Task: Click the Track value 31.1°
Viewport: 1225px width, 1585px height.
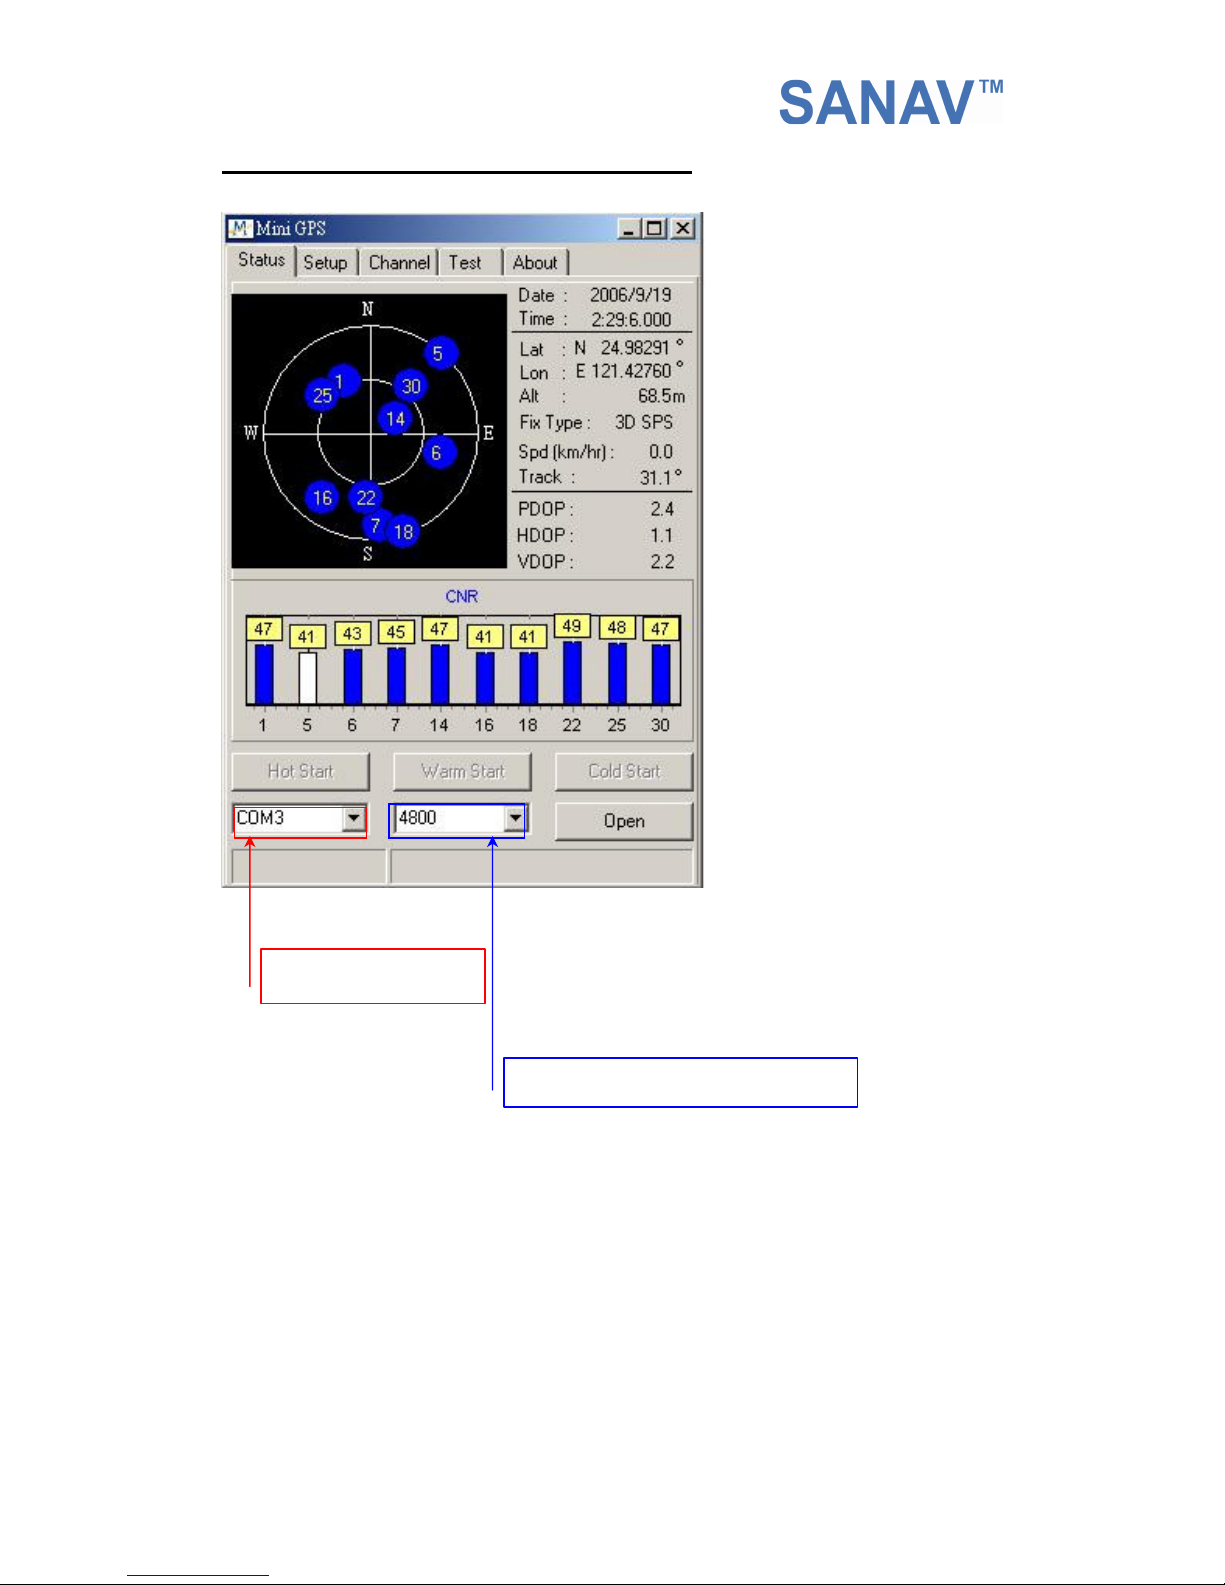Action: pos(661,477)
